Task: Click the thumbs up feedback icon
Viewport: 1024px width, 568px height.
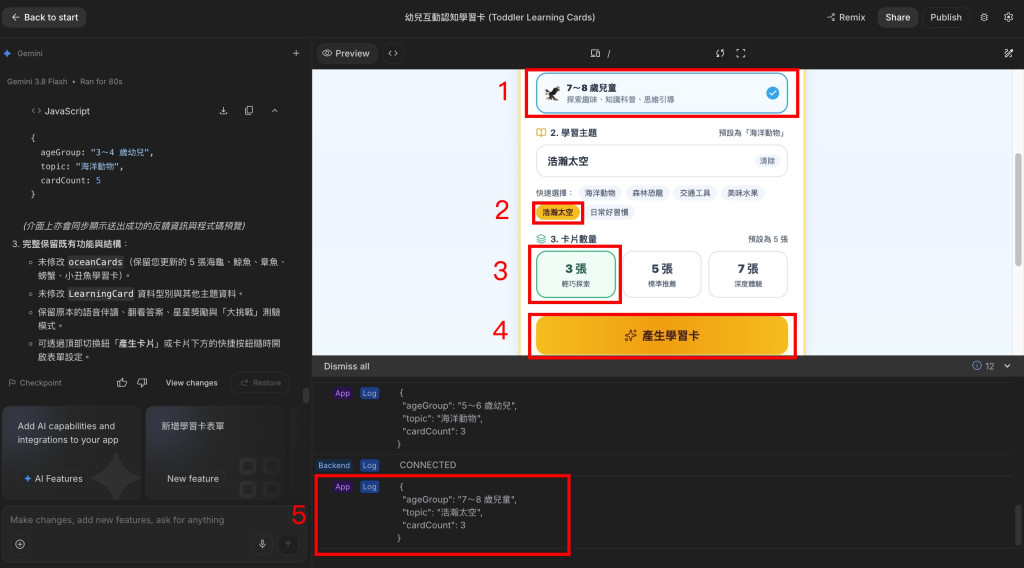Action: [x=122, y=383]
